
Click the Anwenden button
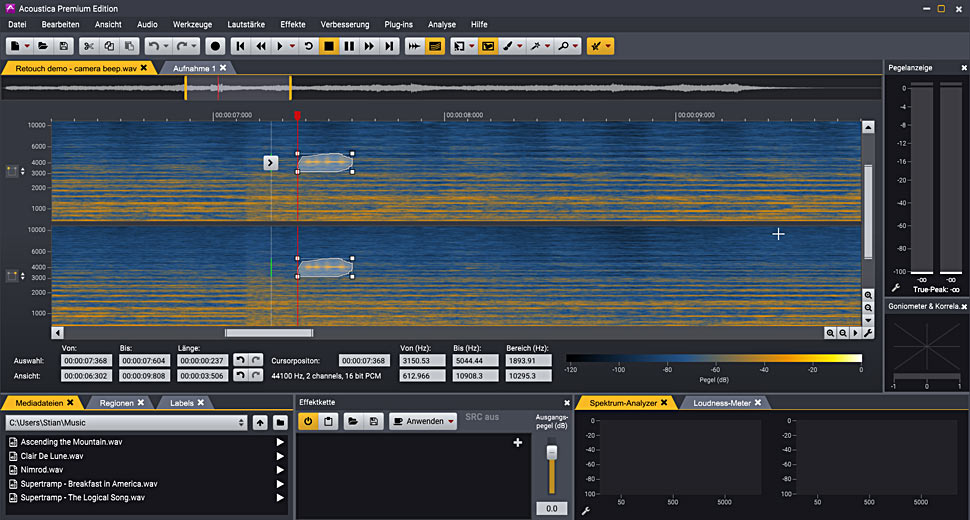419,422
